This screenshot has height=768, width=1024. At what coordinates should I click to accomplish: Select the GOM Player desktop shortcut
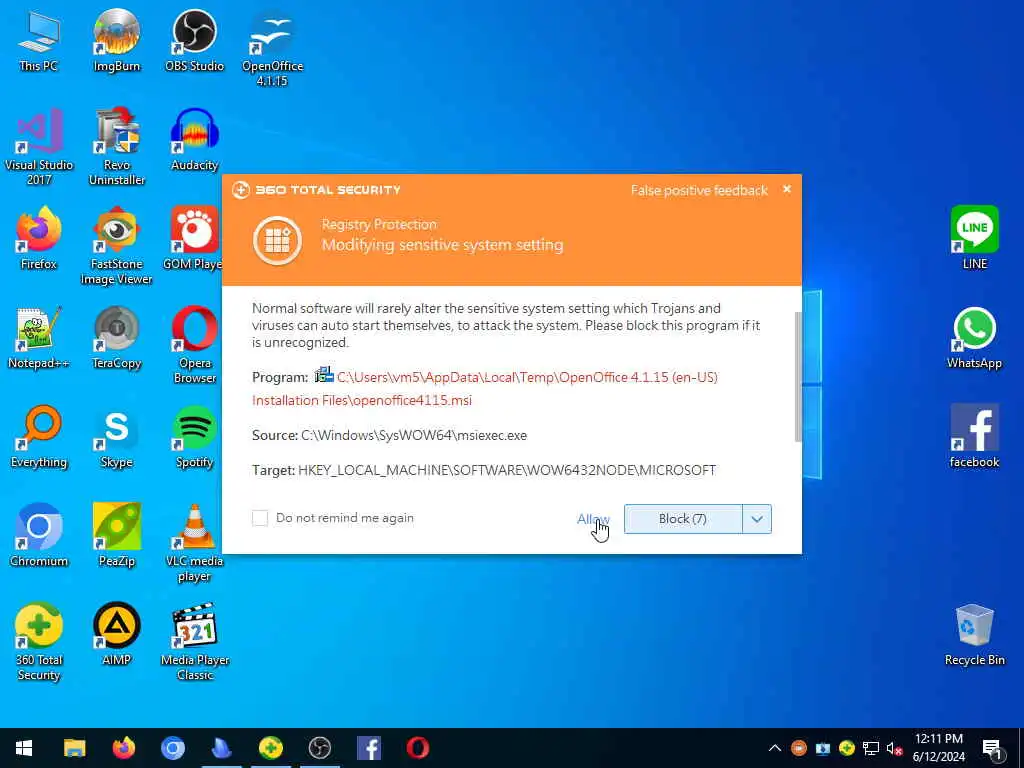tap(193, 238)
